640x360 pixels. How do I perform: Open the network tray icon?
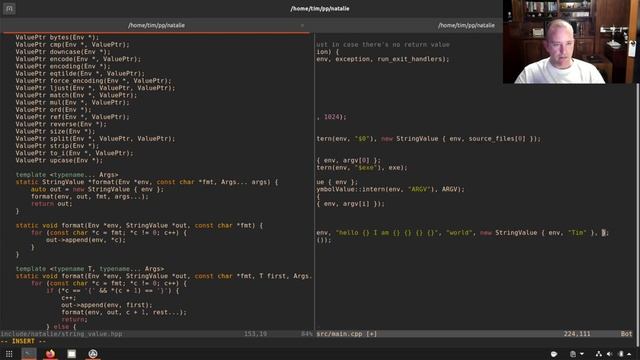tap(598, 354)
